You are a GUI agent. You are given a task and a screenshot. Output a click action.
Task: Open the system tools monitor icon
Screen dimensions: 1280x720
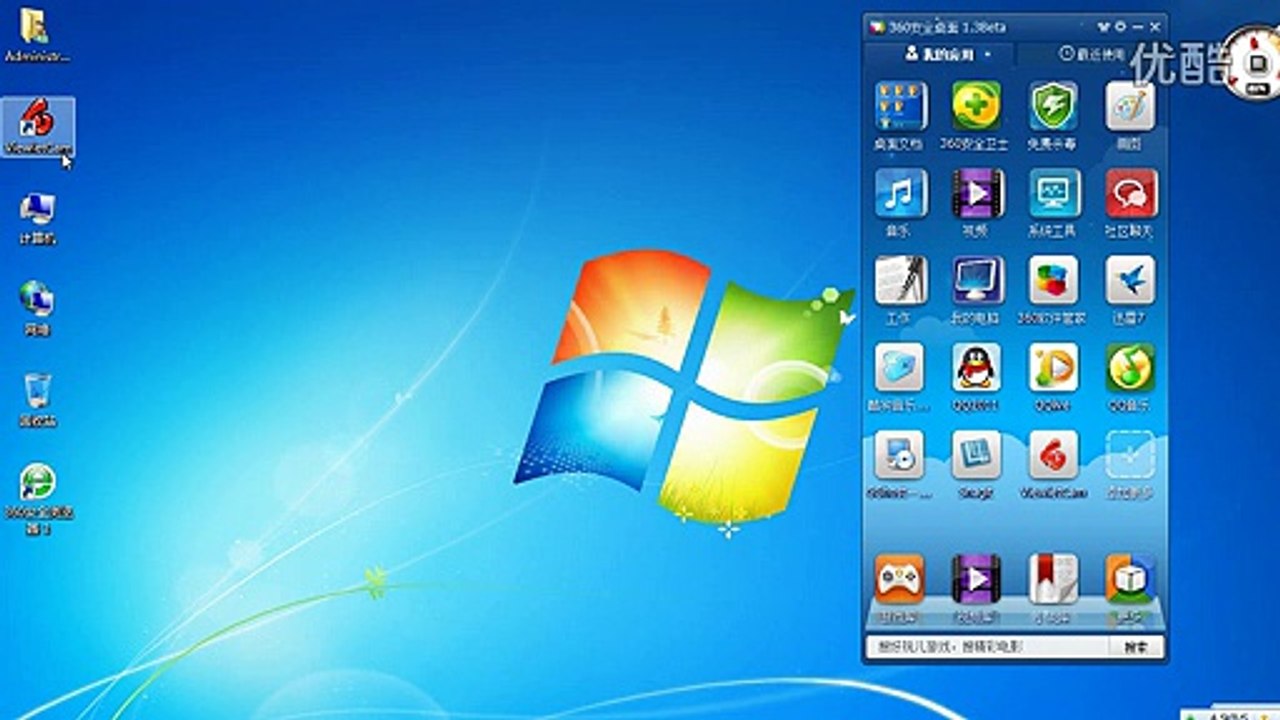1054,194
